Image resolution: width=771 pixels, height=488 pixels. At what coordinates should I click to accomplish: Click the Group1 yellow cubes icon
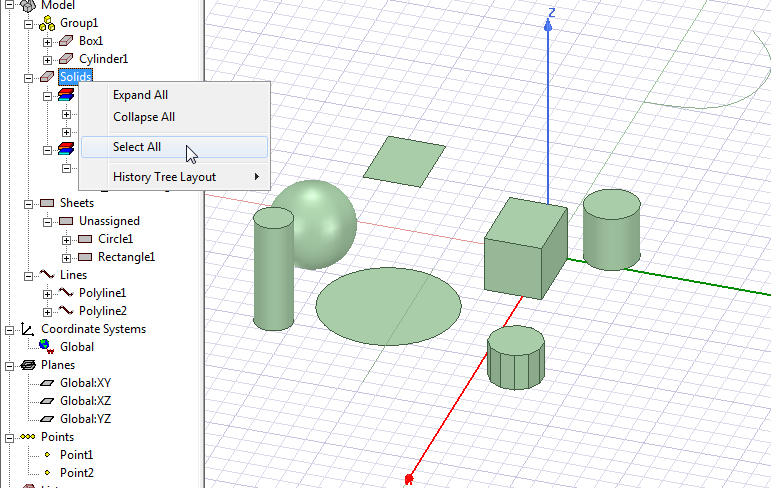(x=46, y=23)
